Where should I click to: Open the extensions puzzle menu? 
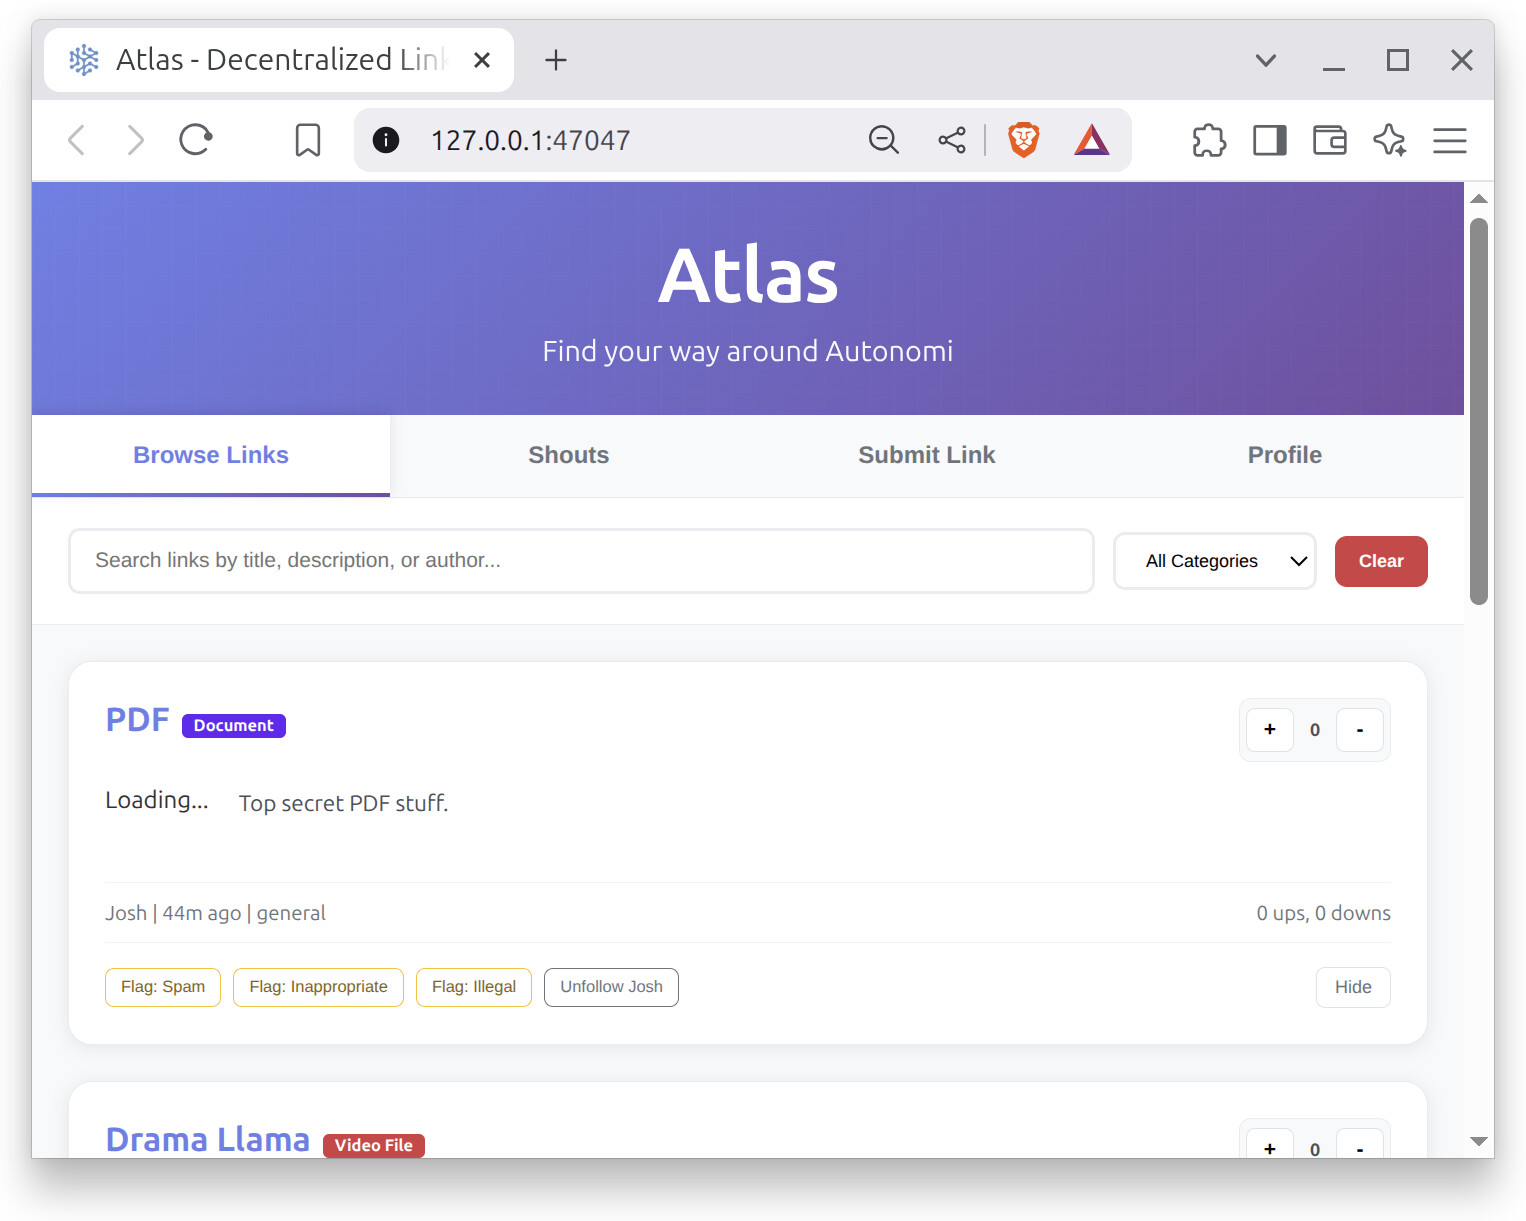1210,140
